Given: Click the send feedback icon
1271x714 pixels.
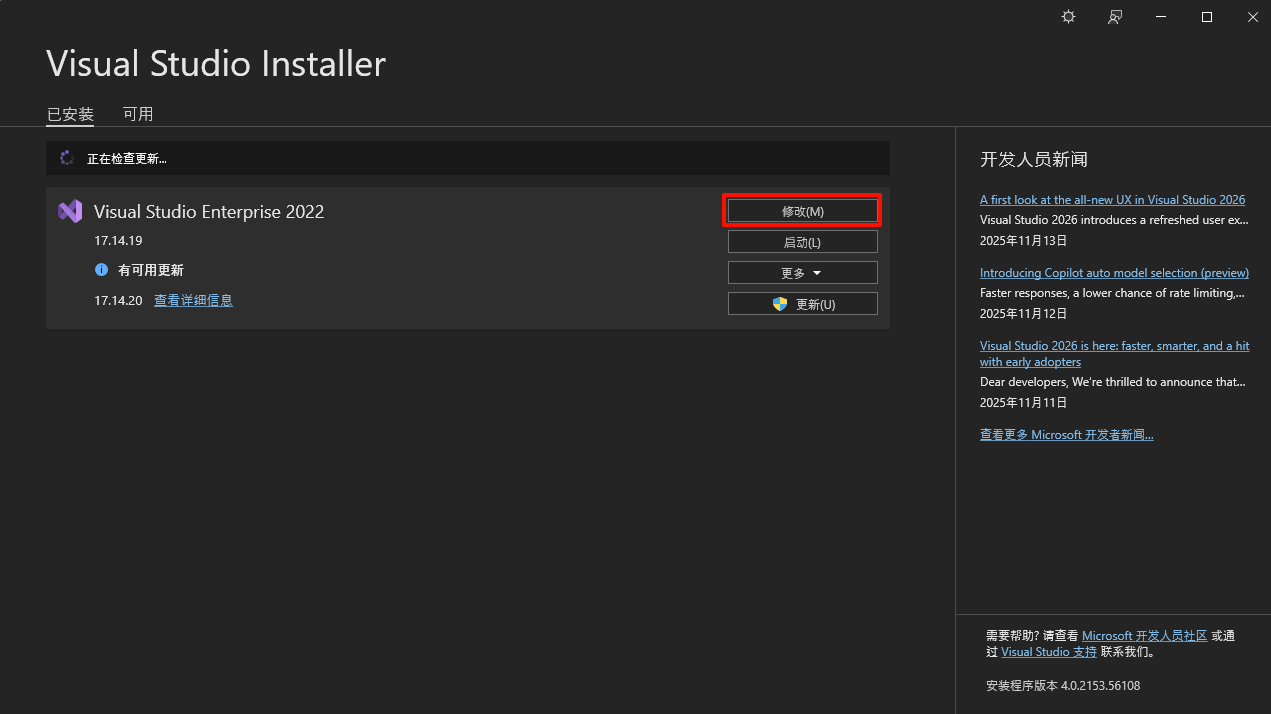Looking at the screenshot, I should click(1114, 17).
